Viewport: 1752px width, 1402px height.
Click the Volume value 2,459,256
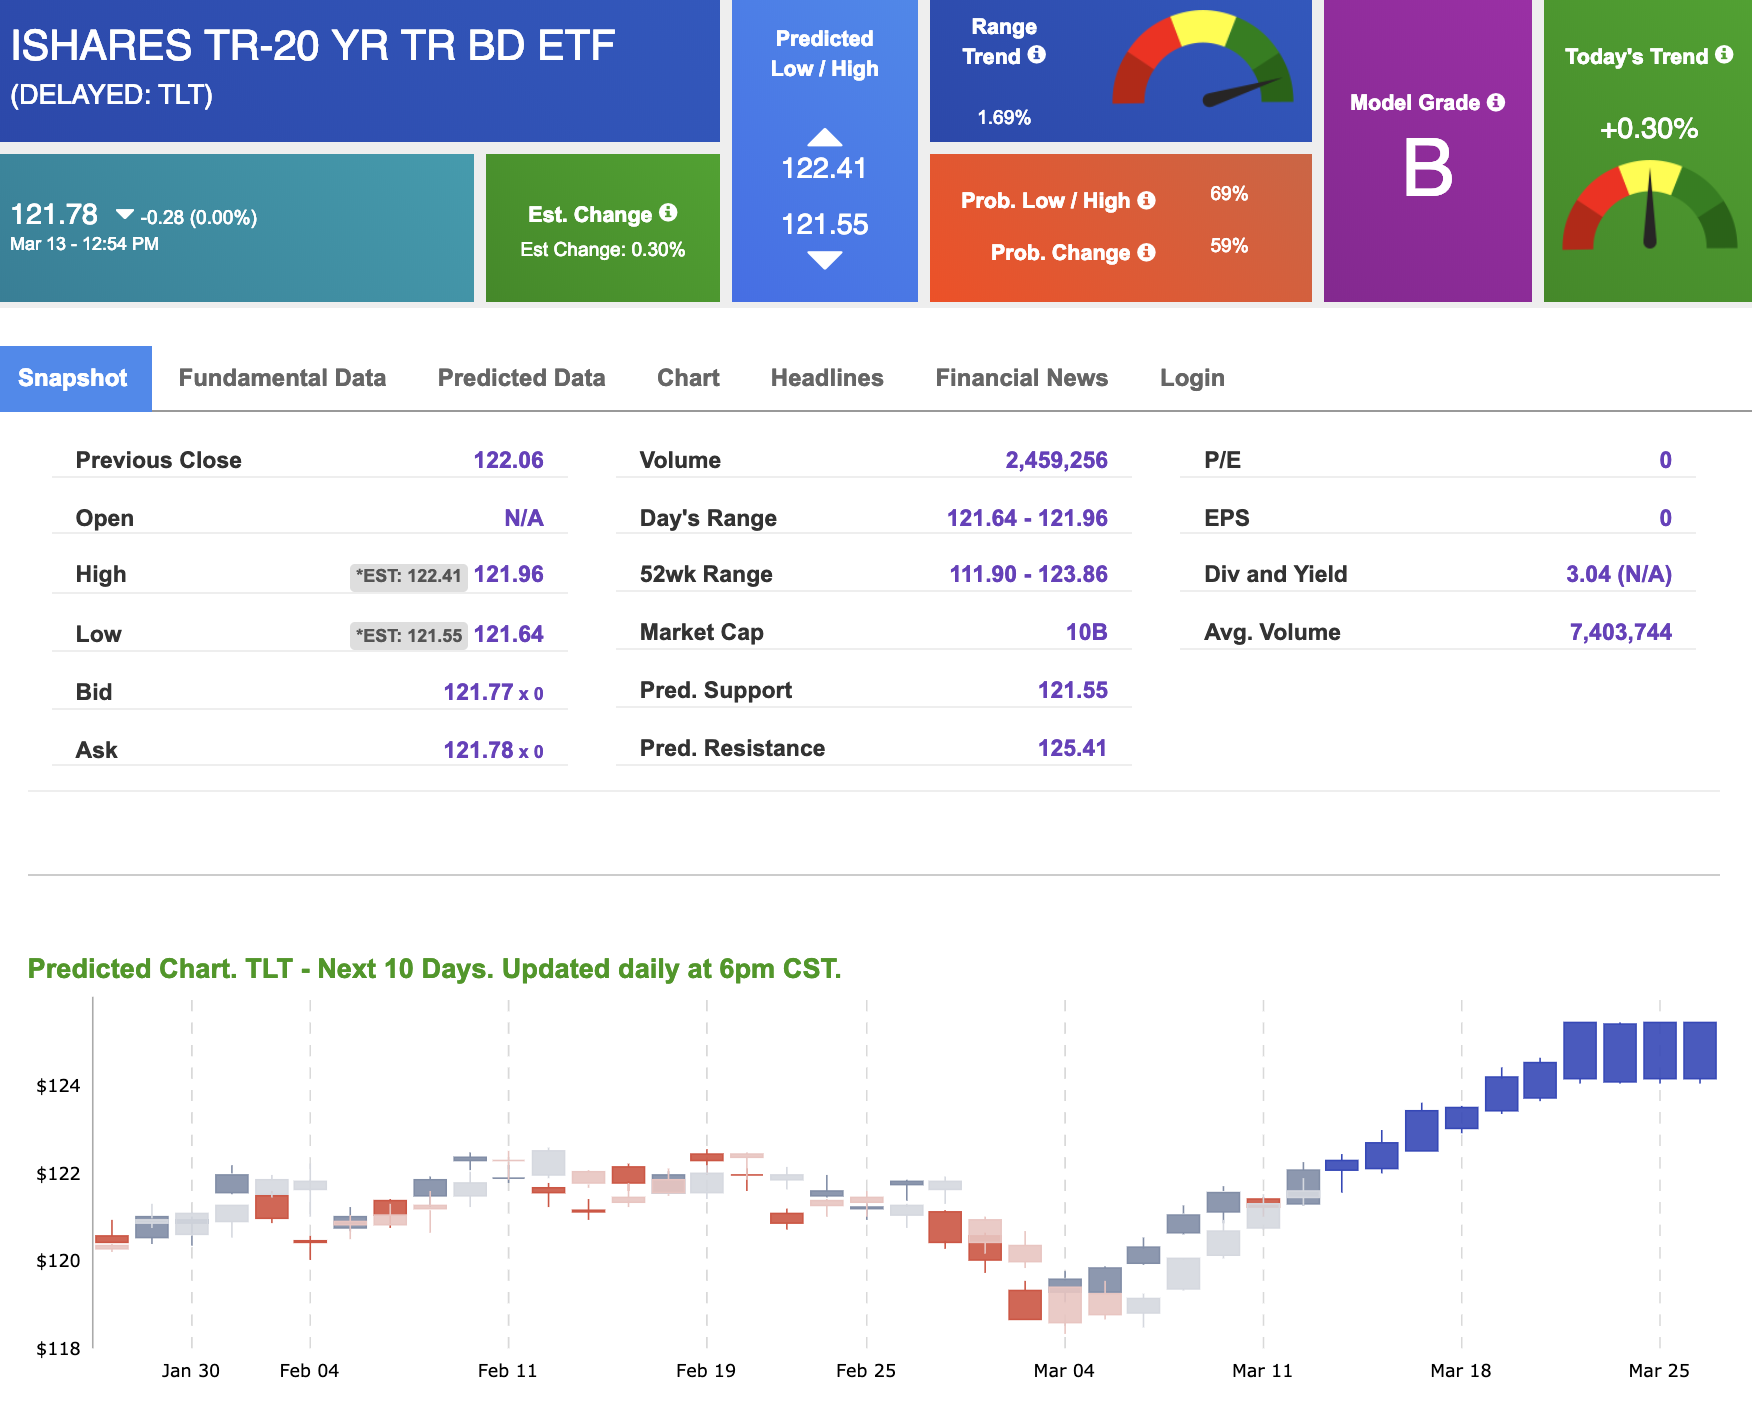[1056, 460]
